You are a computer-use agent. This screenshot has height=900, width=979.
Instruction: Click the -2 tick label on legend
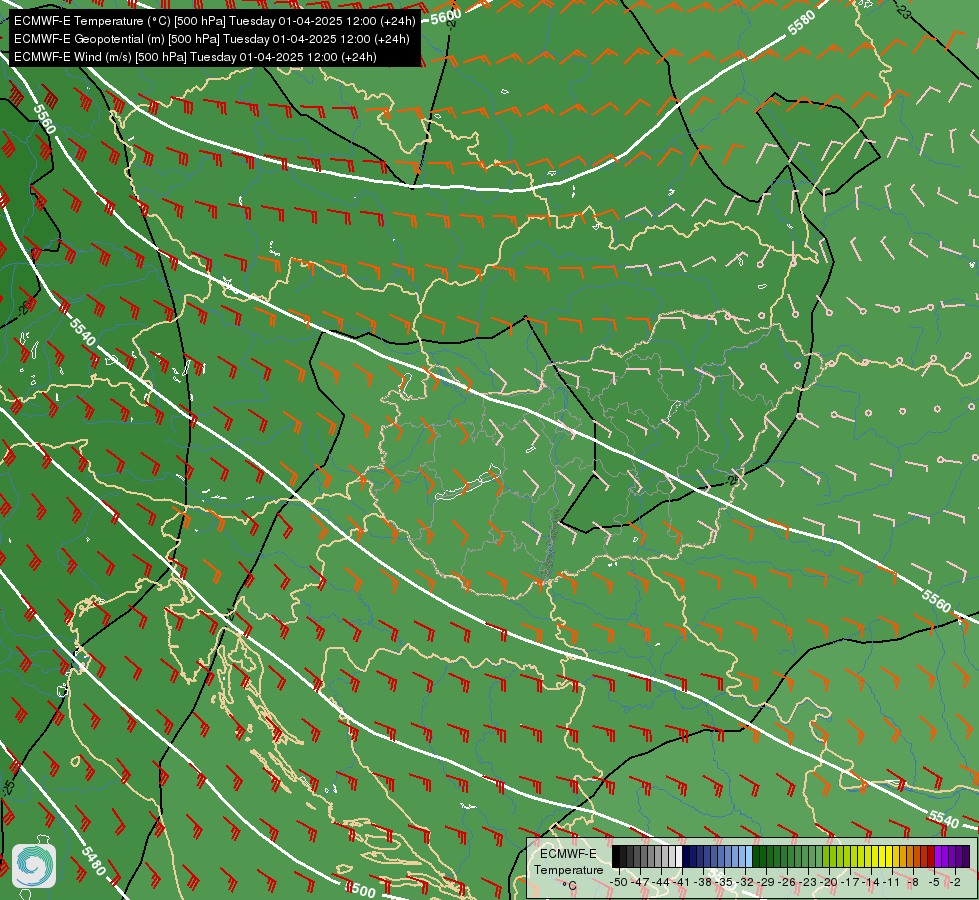[954, 883]
